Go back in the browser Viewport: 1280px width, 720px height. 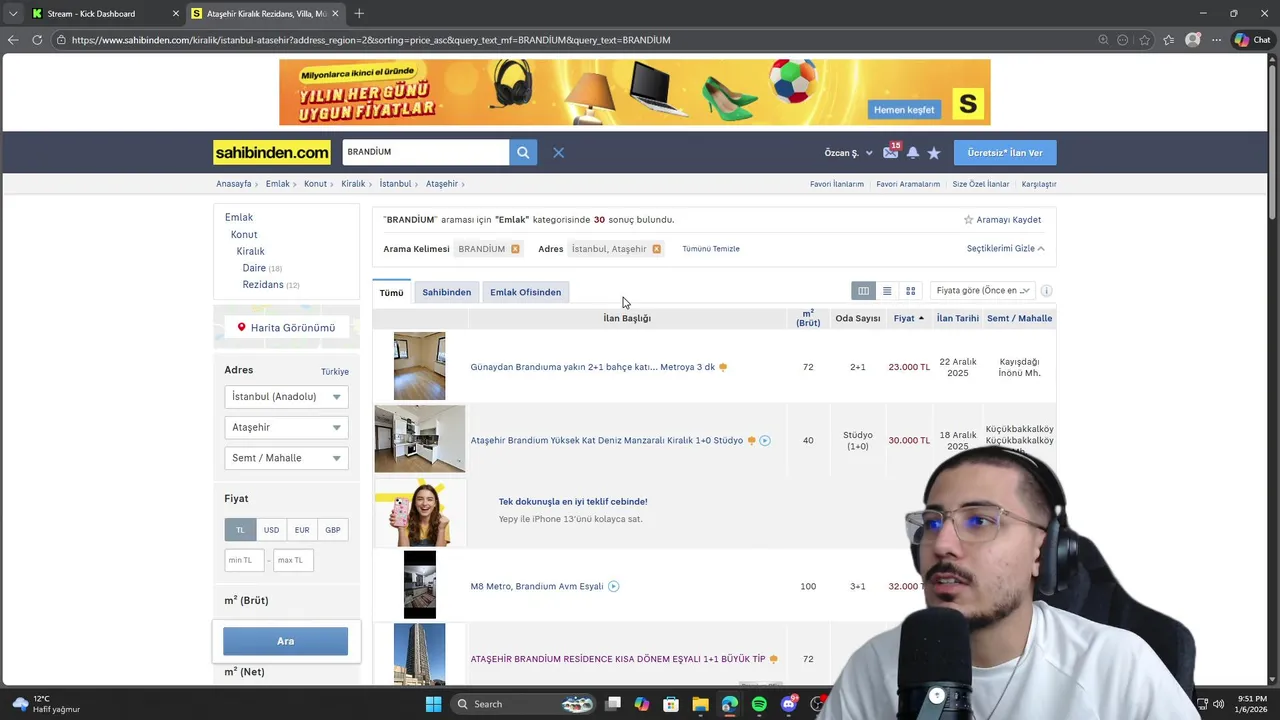click(13, 40)
